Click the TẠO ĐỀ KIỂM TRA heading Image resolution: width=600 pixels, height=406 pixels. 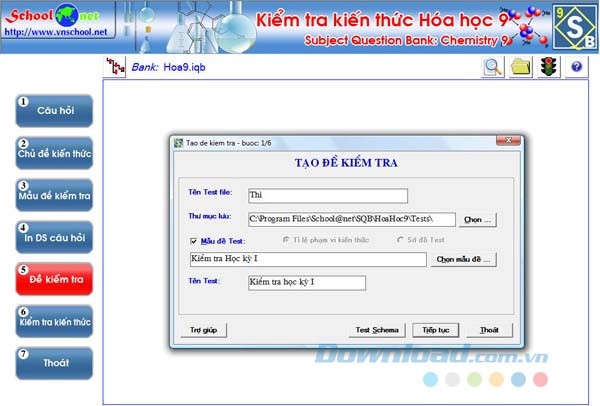(346, 163)
